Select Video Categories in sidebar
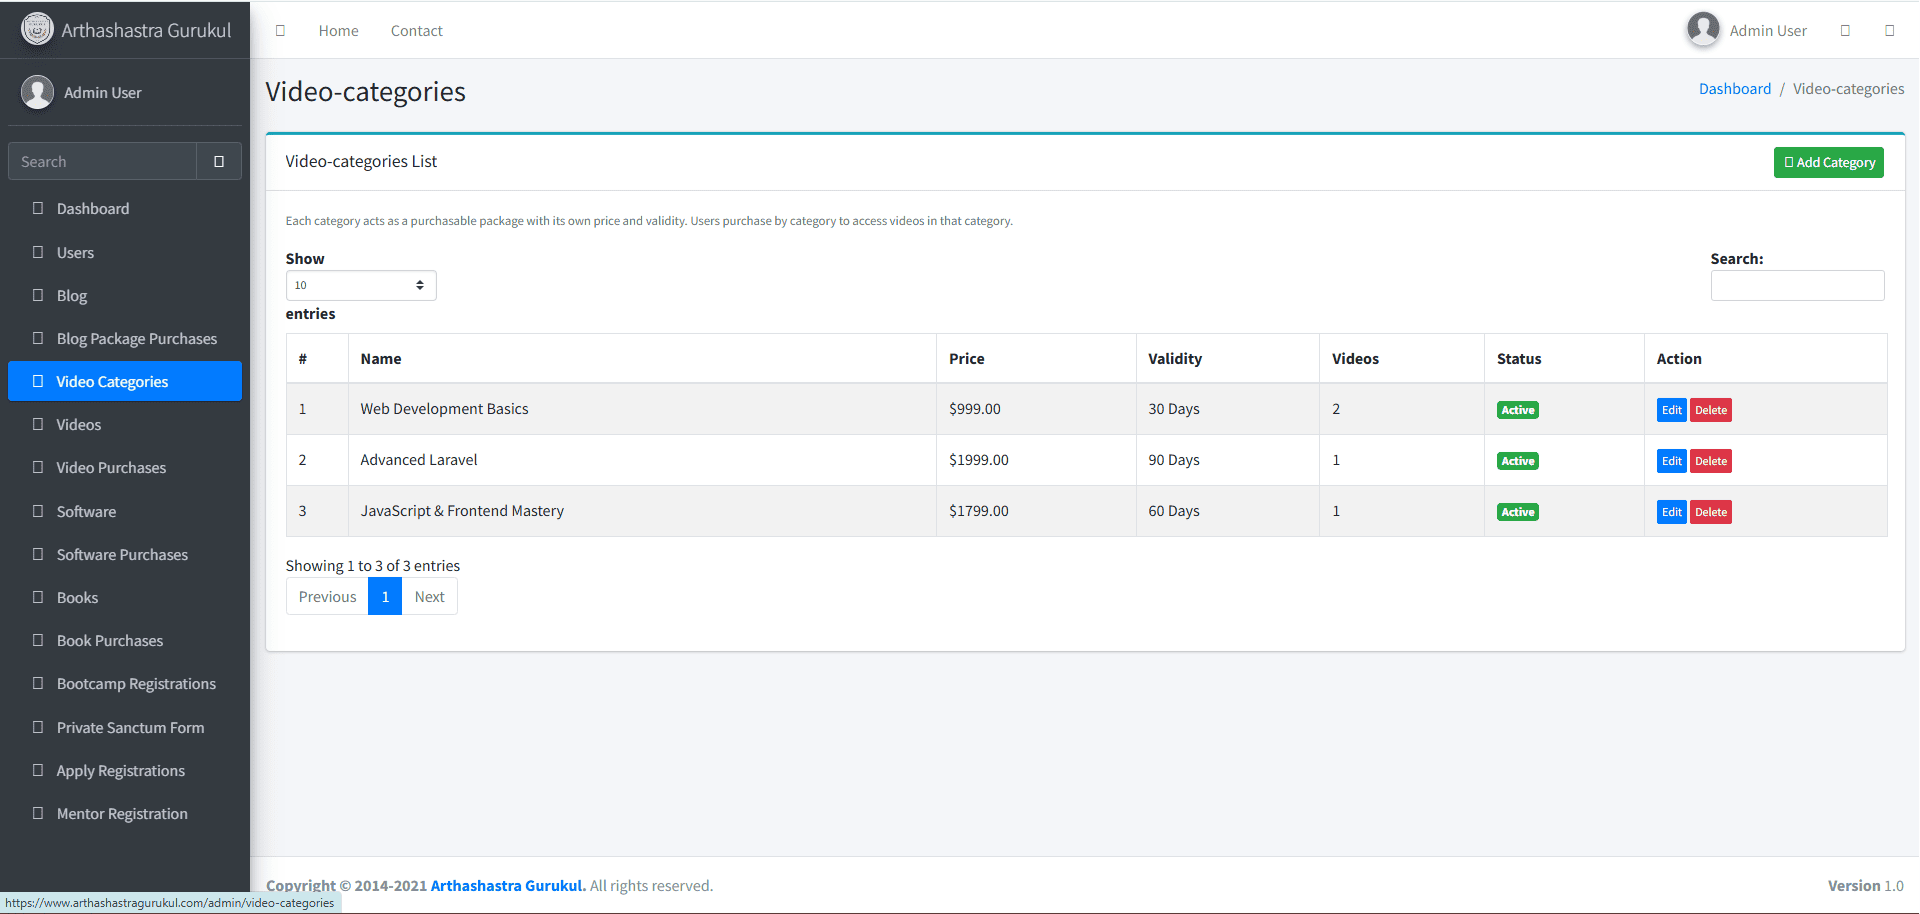Image resolution: width=1920 pixels, height=914 pixels. (125, 381)
